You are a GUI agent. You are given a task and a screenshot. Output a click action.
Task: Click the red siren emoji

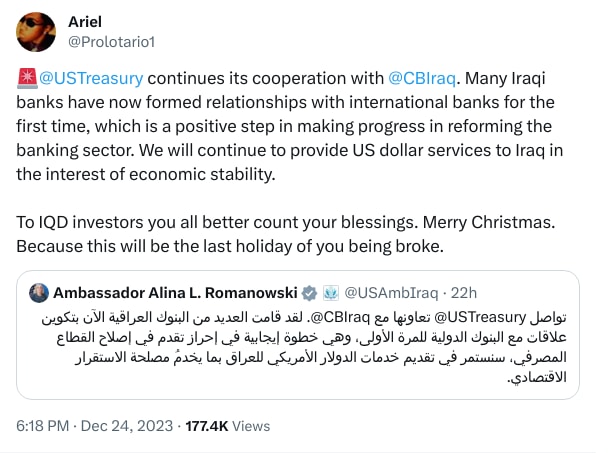click(x=27, y=78)
